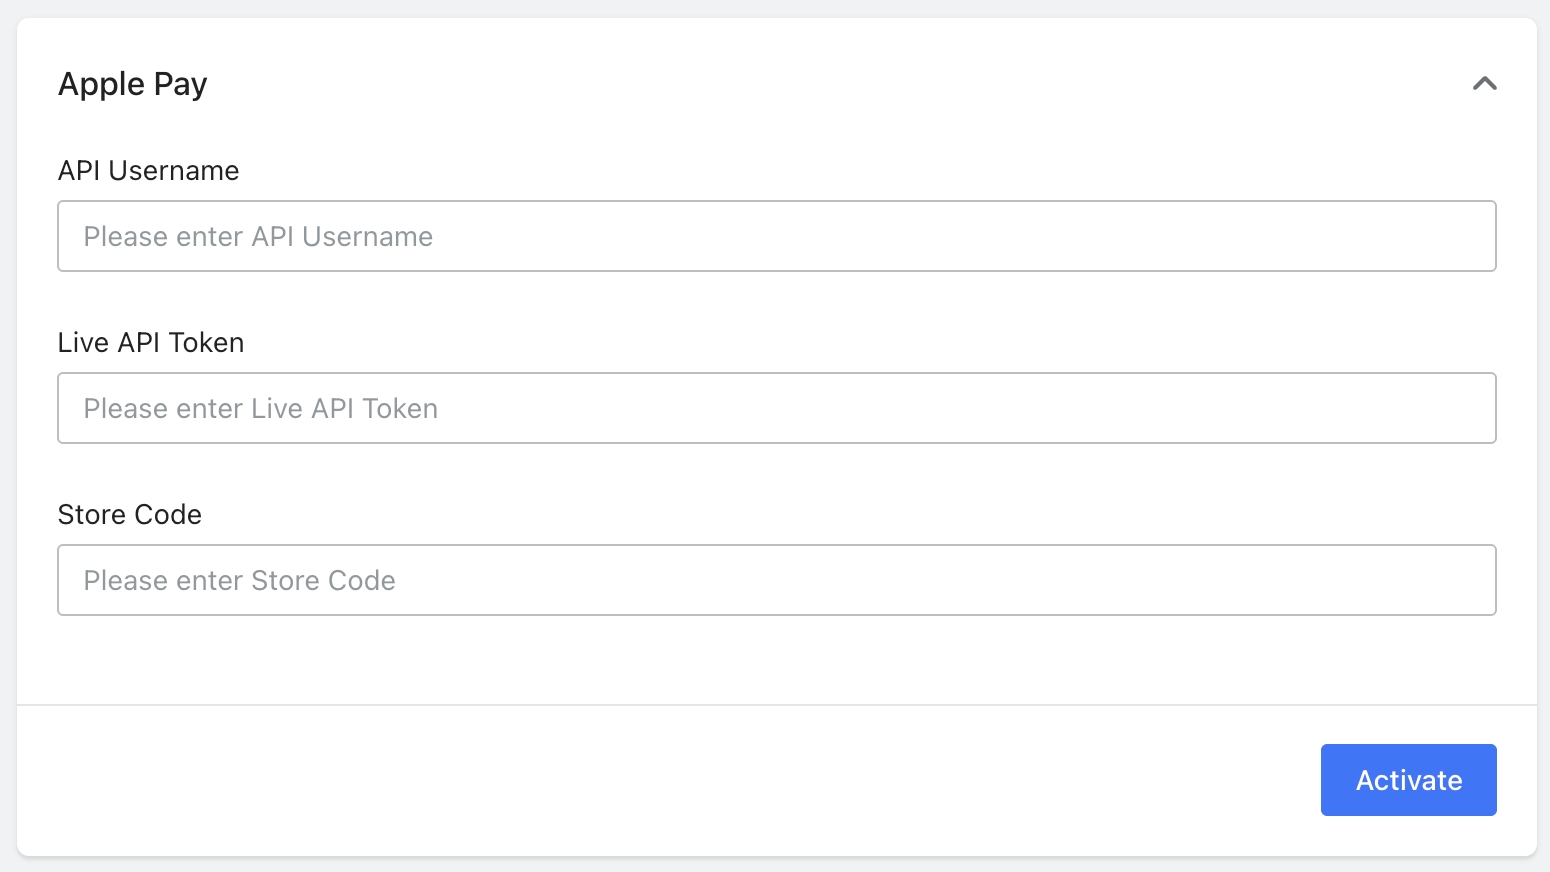The image size is (1550, 872).
Task: Hide Apple Pay settings with up-arrow icon
Action: click(x=1484, y=84)
